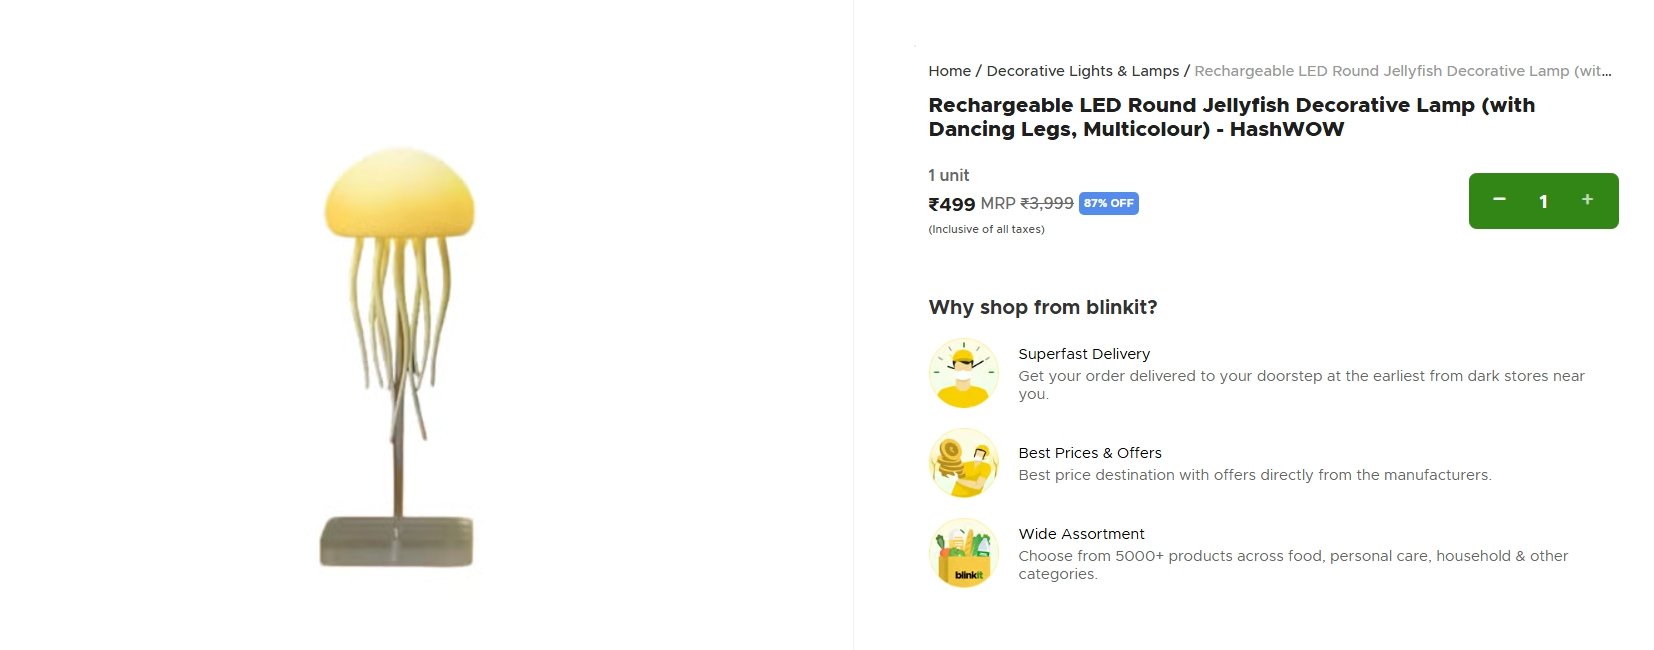This screenshot has height=650, width=1654.
Task: Click the Superfast Delivery heading text
Action: pos(1083,354)
